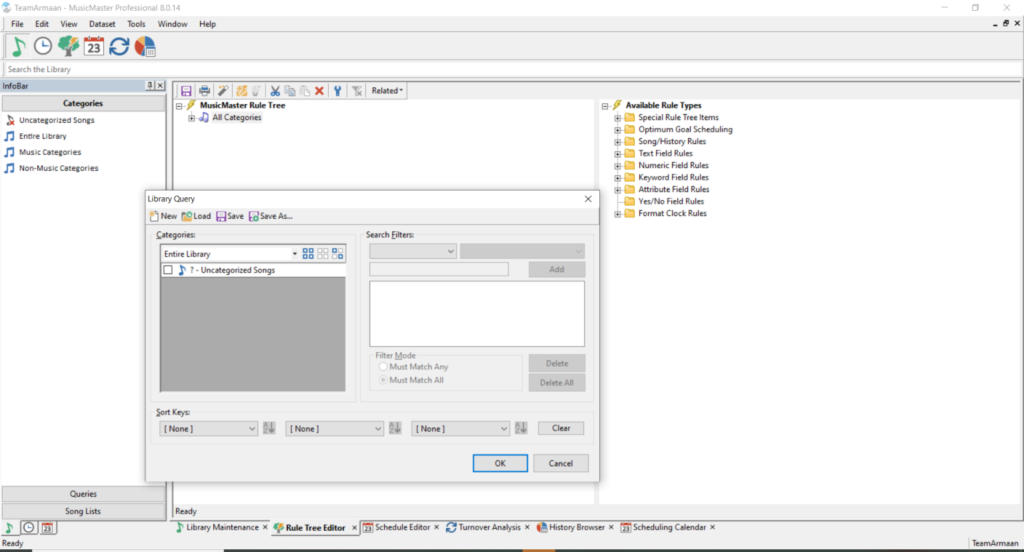Select all categories icon in Library Query

click(308, 253)
